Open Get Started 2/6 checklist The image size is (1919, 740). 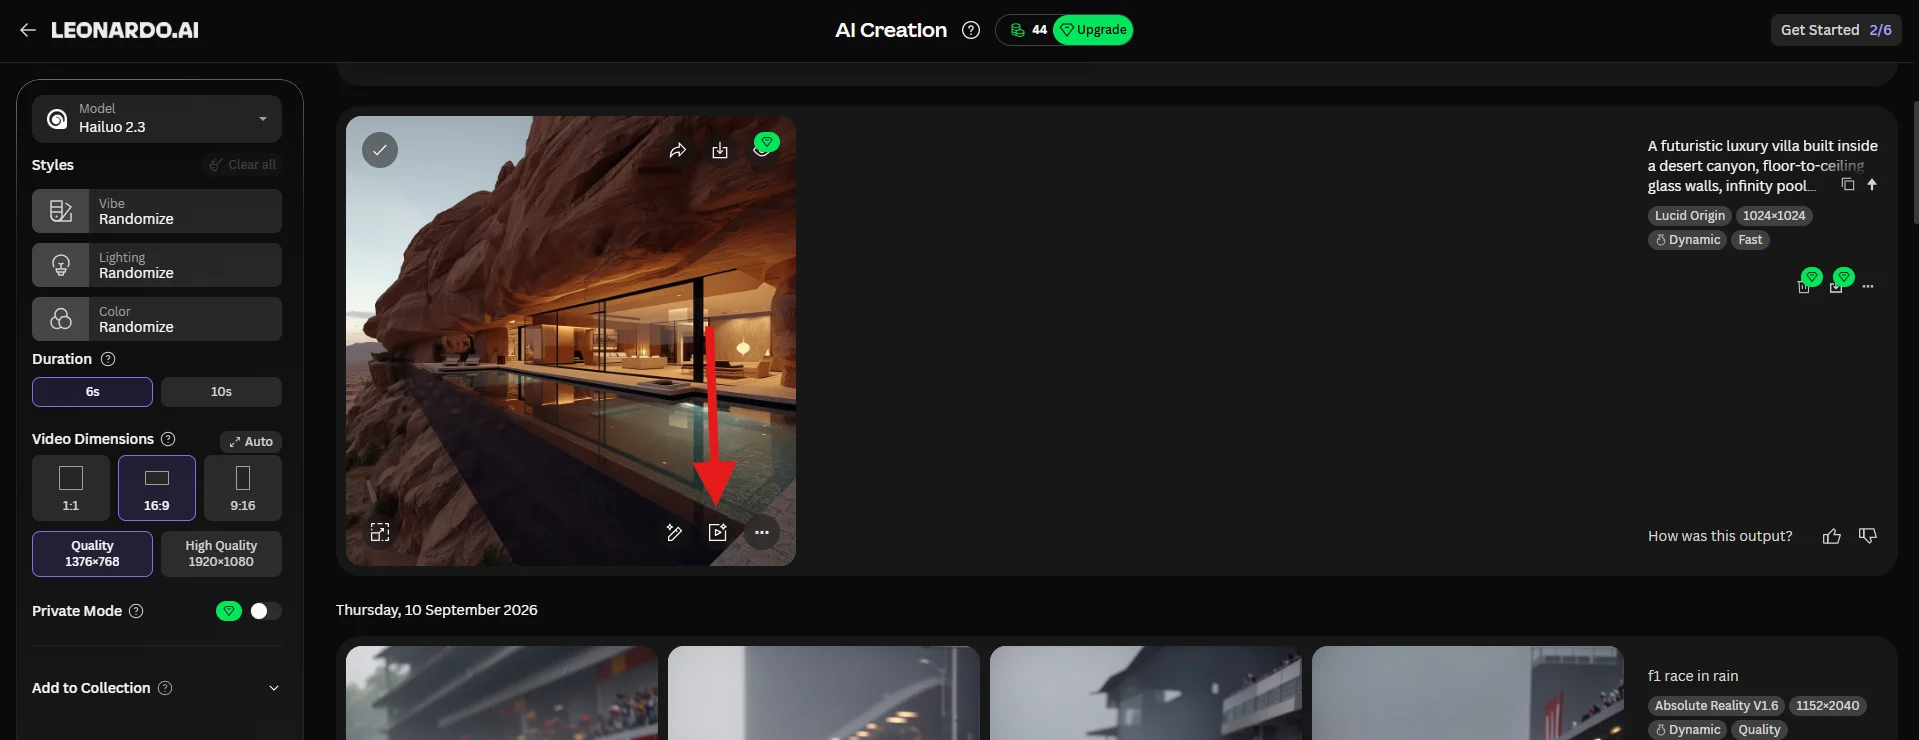point(1835,30)
